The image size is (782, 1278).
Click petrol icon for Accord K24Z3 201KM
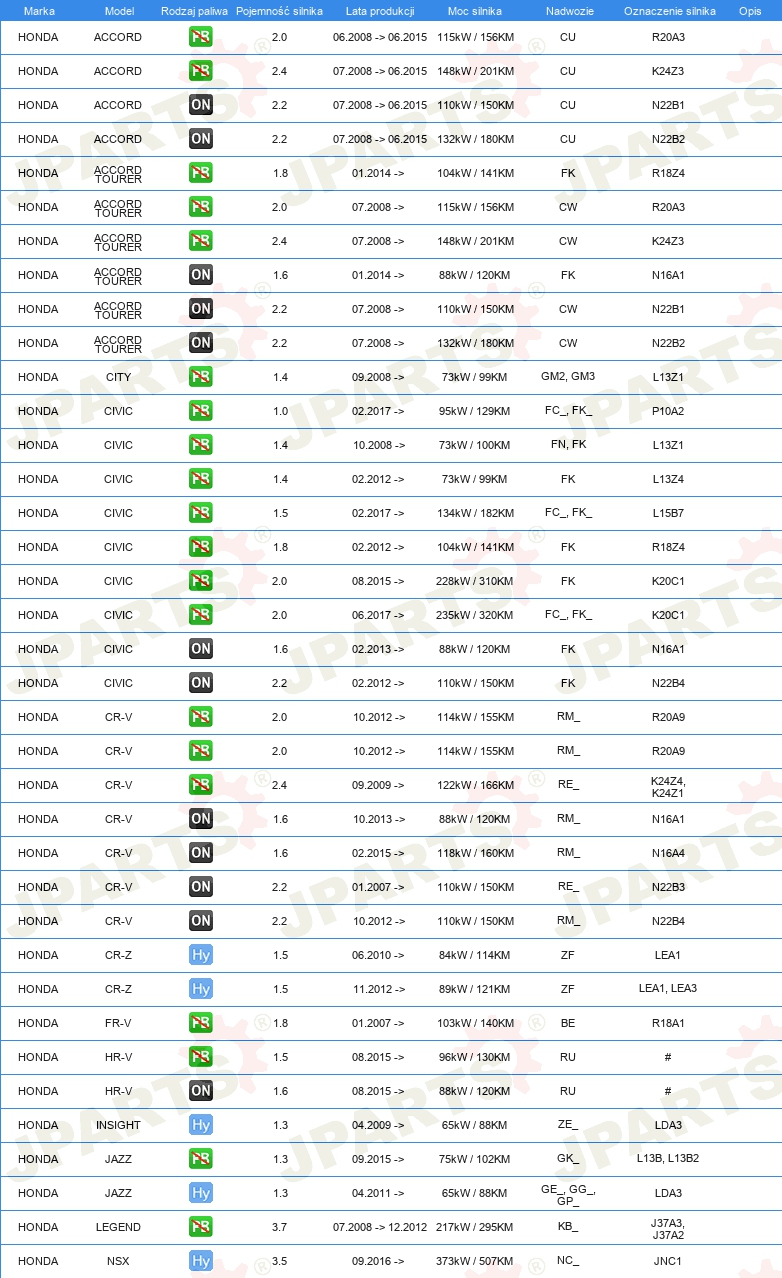coord(201,71)
